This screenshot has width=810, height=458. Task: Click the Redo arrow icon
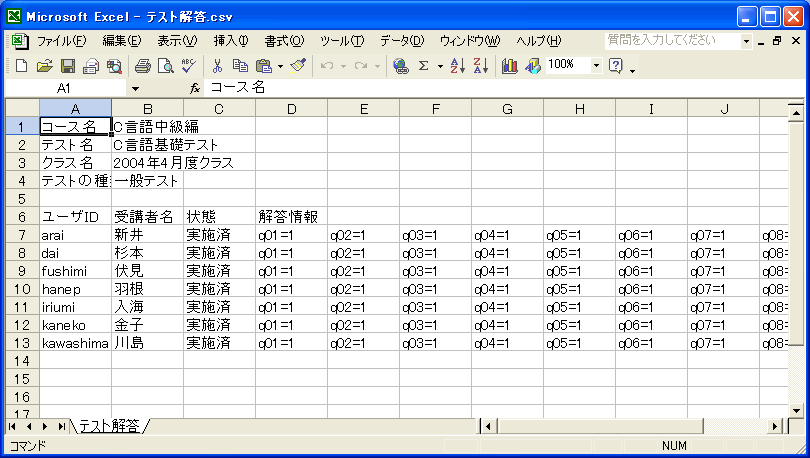point(361,66)
